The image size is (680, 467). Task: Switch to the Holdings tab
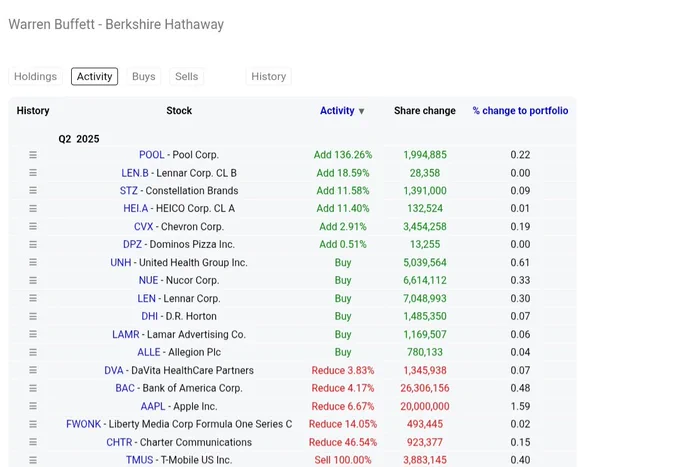pyautogui.click(x=36, y=76)
